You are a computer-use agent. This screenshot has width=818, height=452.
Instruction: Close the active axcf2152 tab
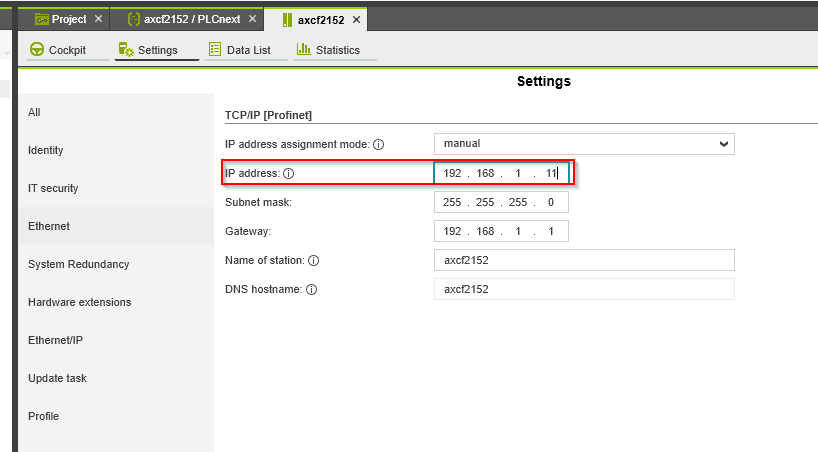click(356, 20)
